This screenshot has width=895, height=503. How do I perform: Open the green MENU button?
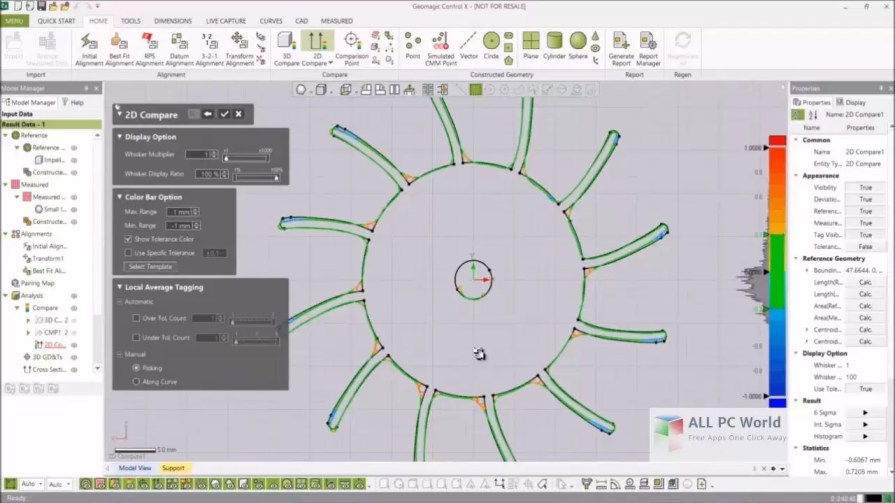tap(14, 21)
